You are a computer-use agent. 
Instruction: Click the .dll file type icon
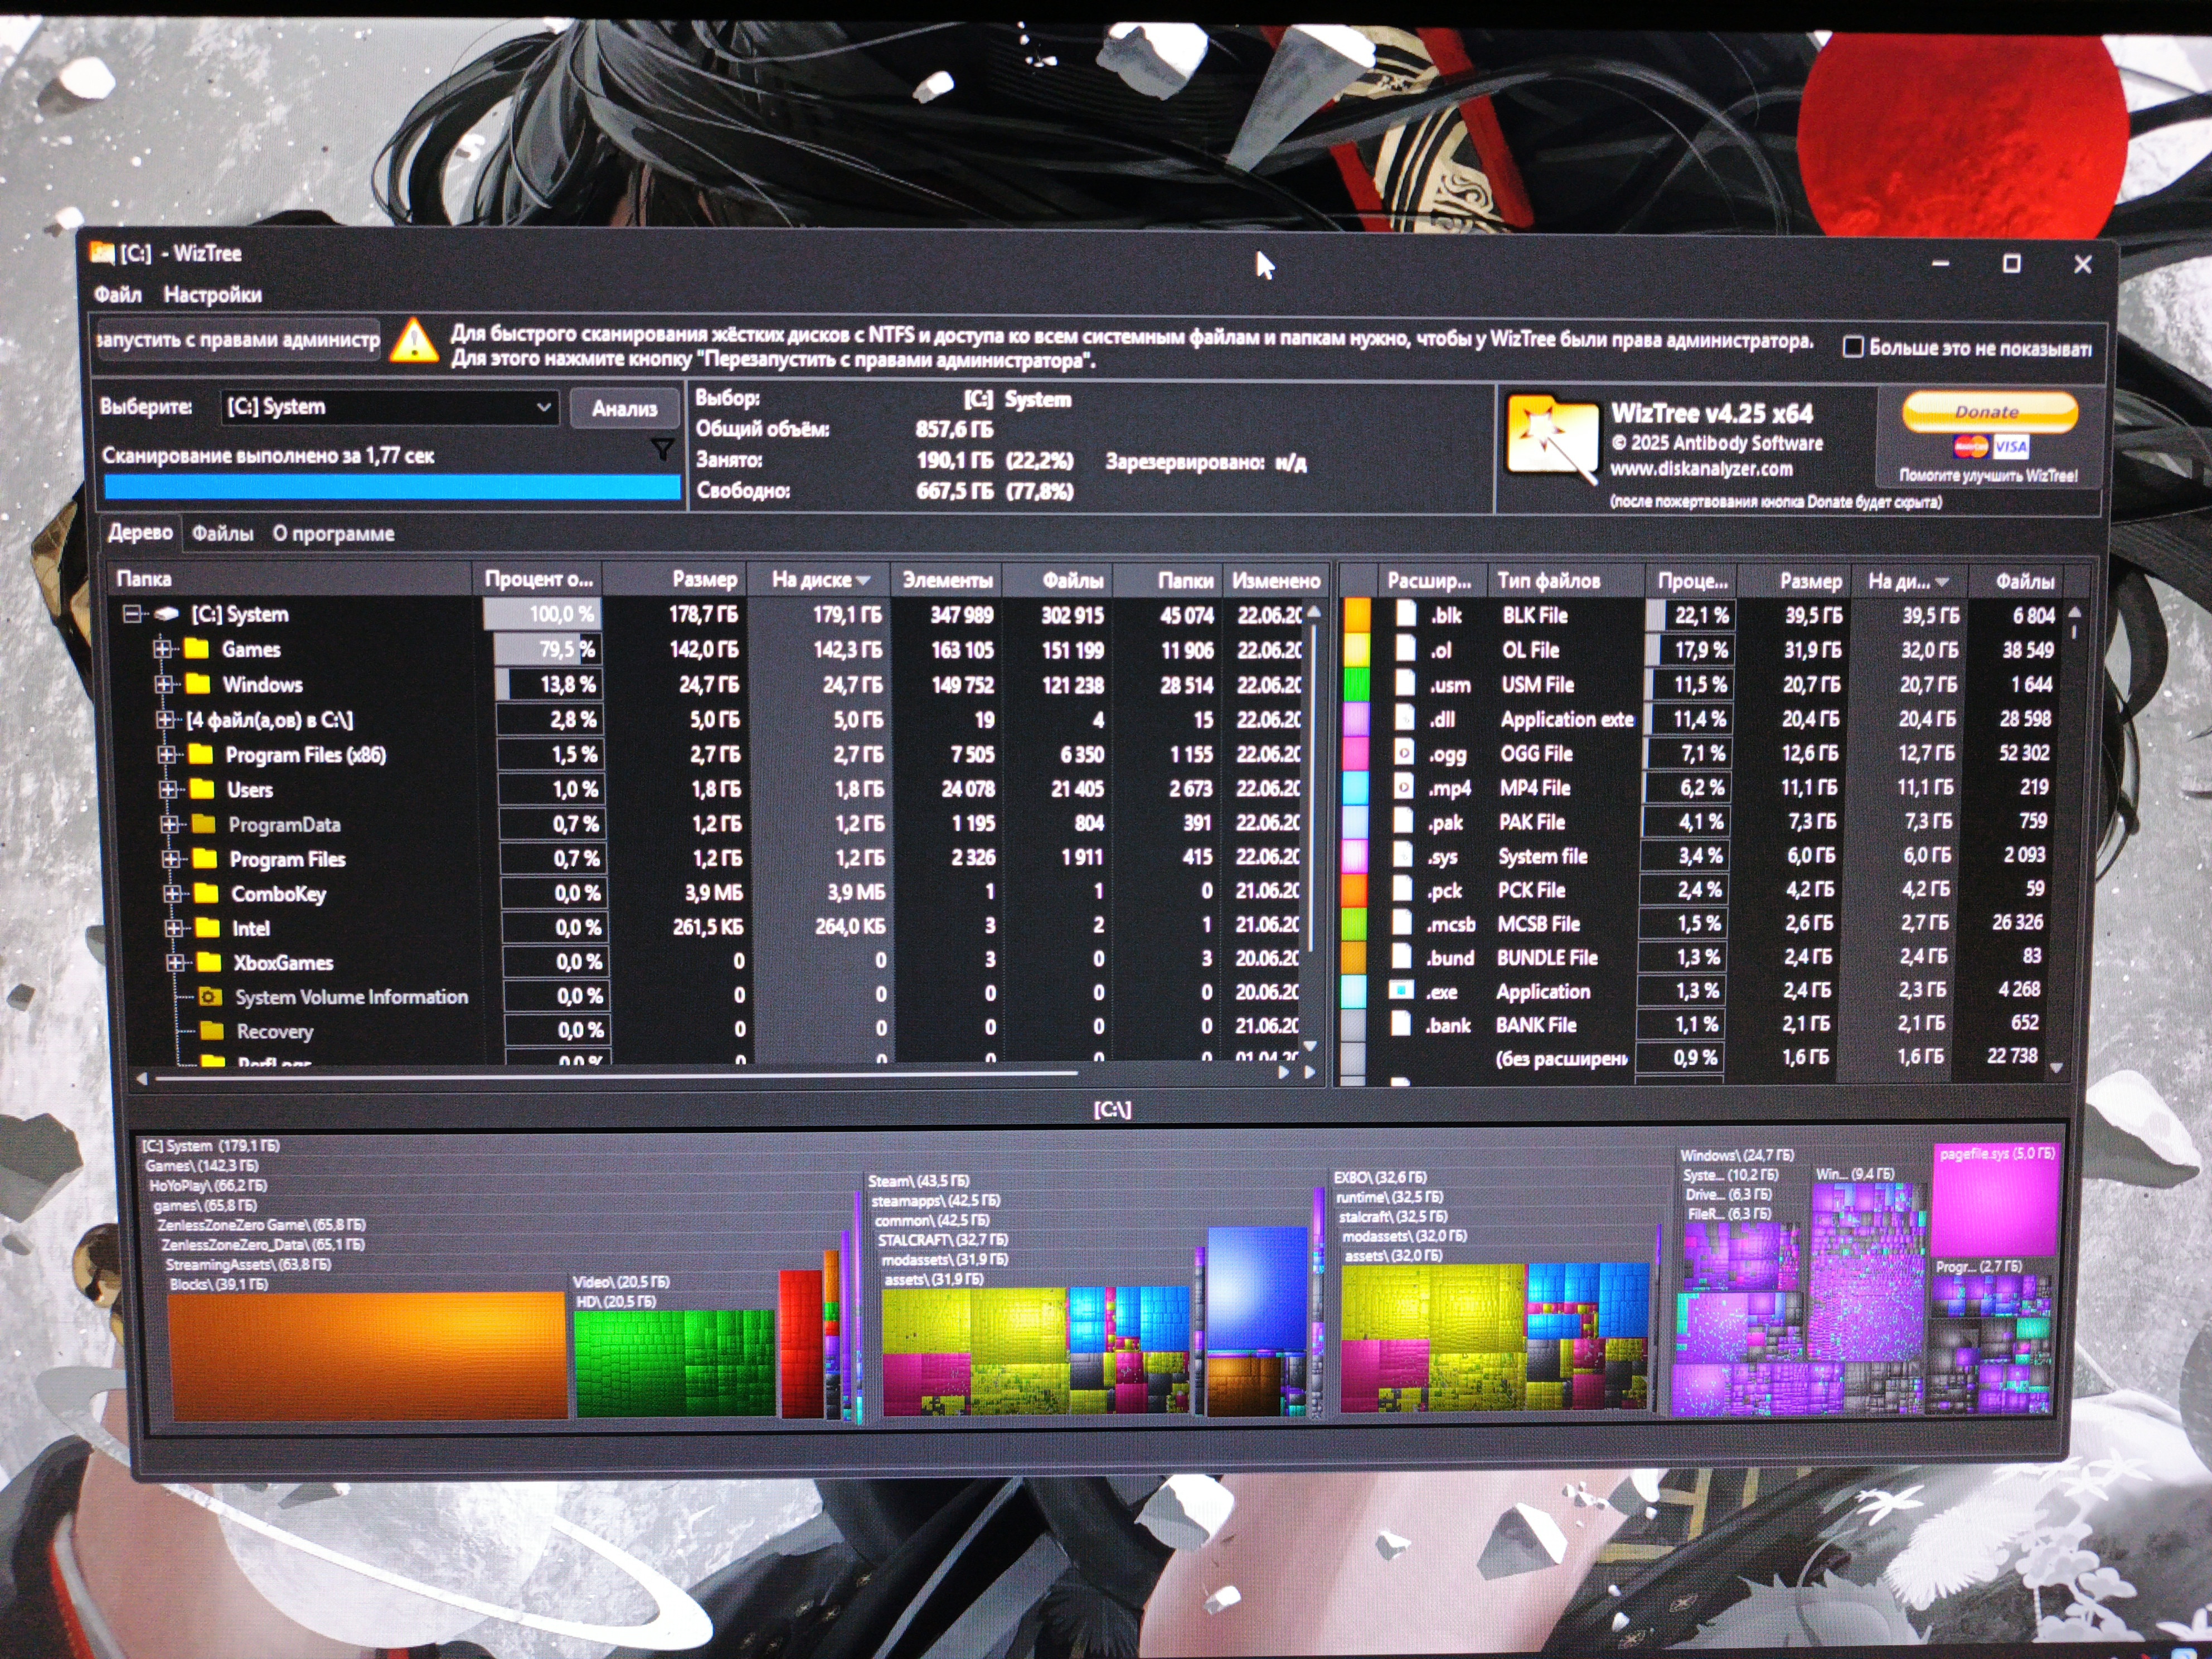pyautogui.click(x=1404, y=718)
